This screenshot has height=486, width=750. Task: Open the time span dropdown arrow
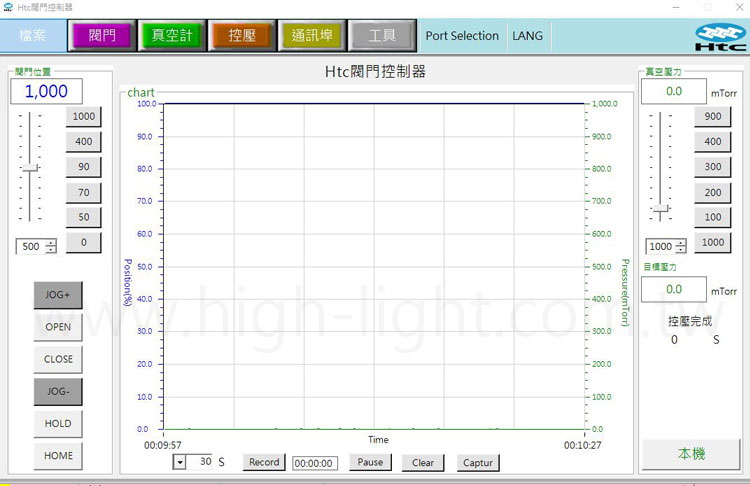click(179, 463)
